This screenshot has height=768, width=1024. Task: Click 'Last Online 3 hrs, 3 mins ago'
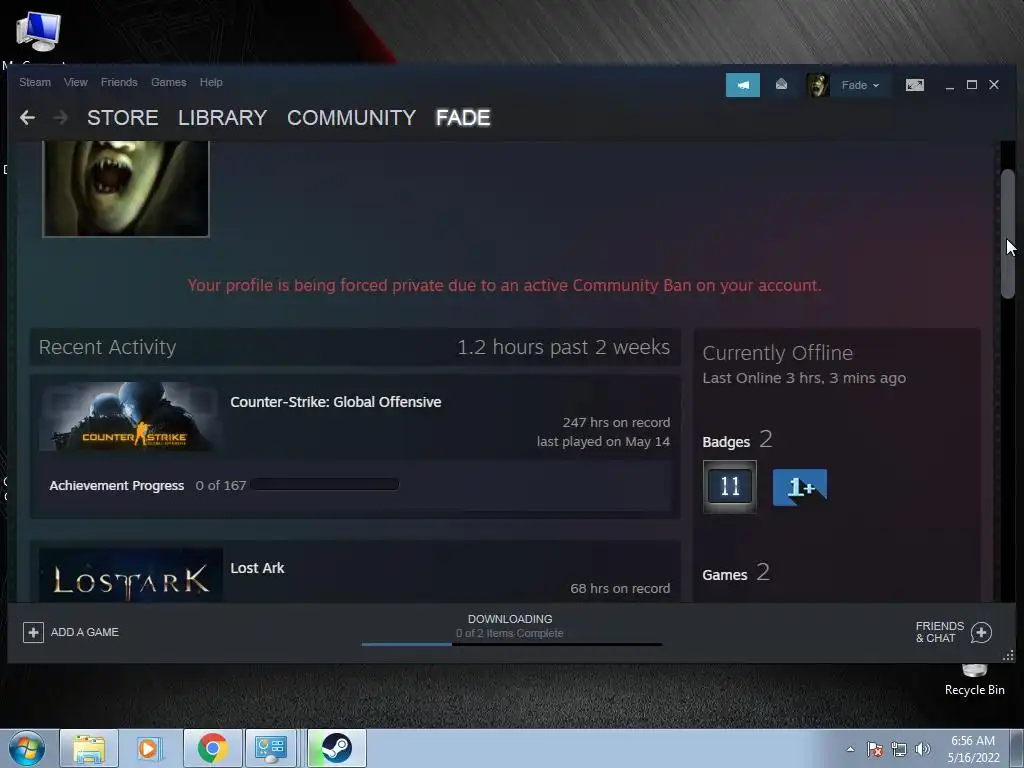click(x=804, y=378)
